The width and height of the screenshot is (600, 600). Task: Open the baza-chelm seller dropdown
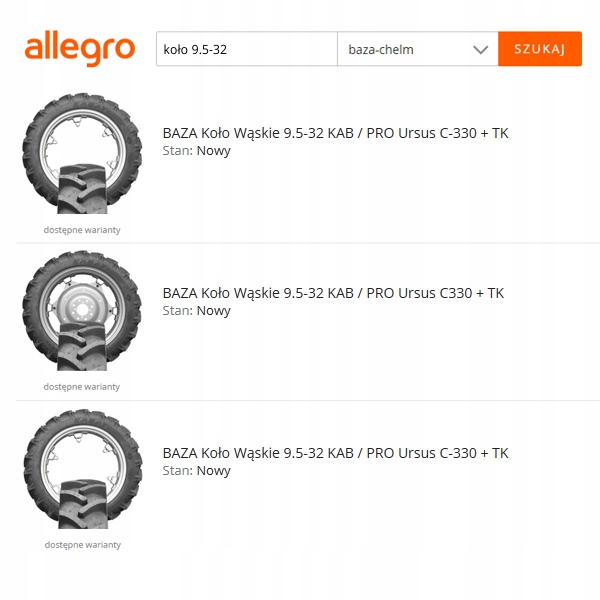418,49
